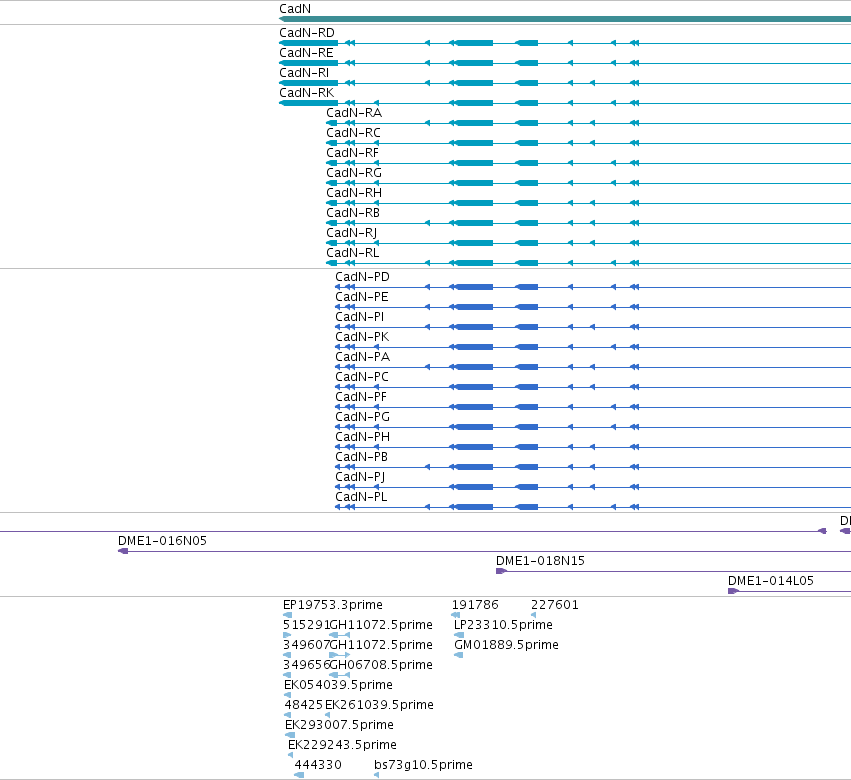
Task: Open the bs73g10.5prime feature label
Action: tap(423, 766)
